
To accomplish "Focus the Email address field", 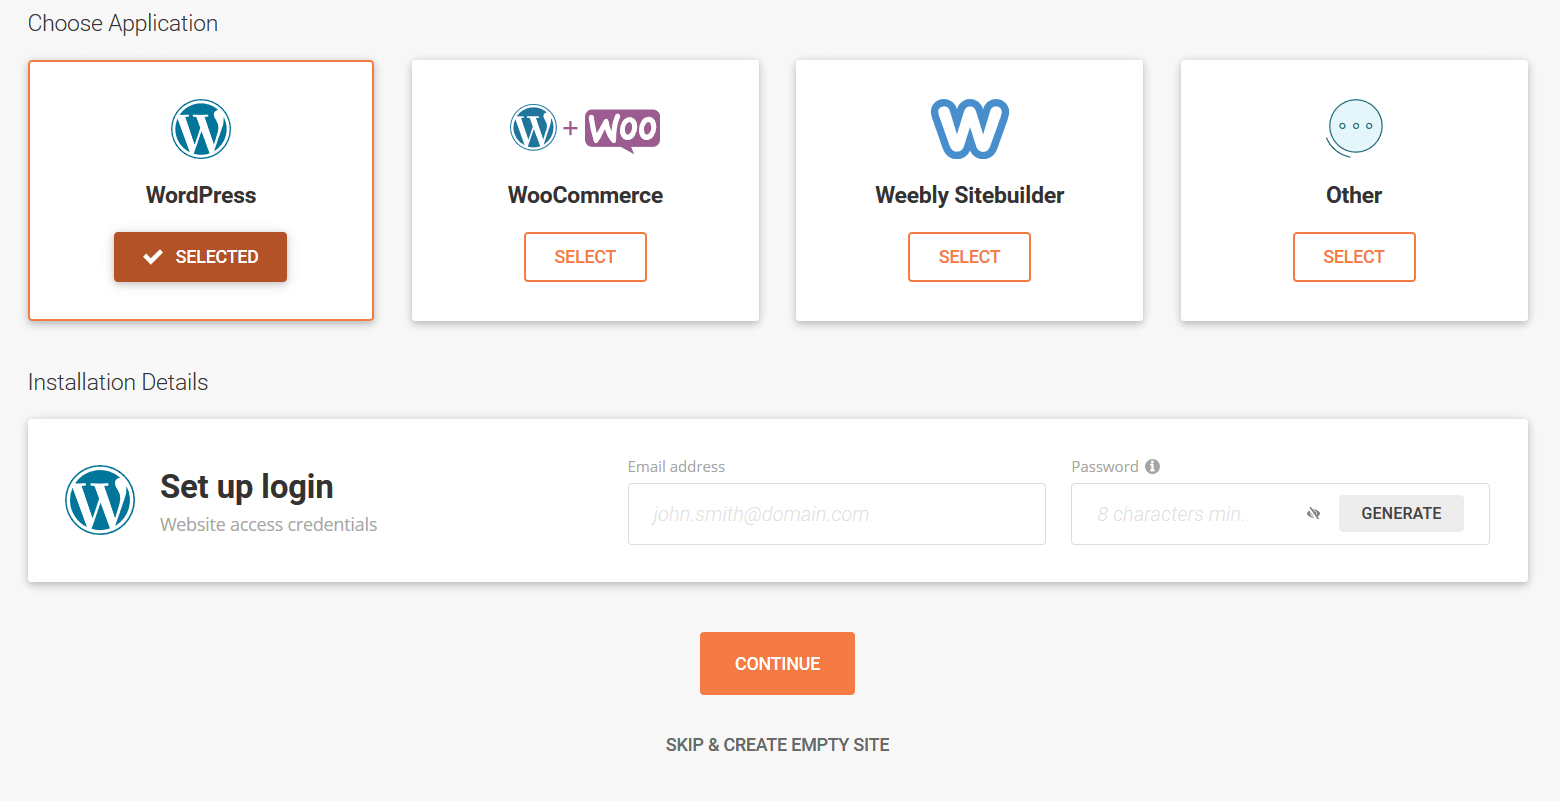I will 837,514.
